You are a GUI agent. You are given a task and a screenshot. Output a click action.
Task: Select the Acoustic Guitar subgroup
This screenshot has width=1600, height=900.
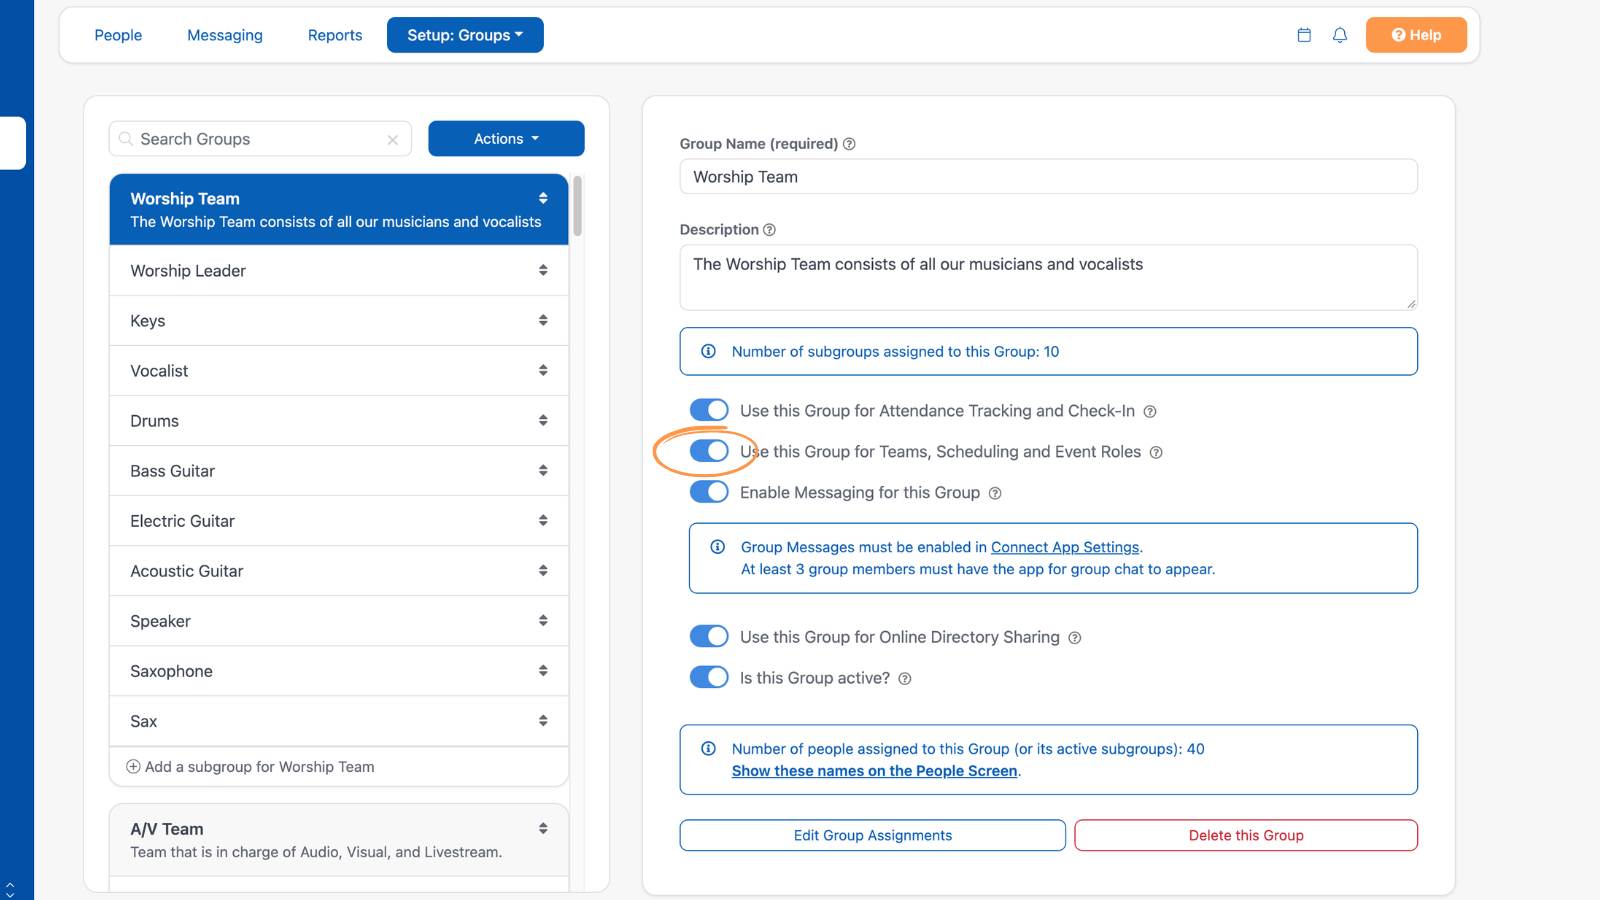point(339,571)
